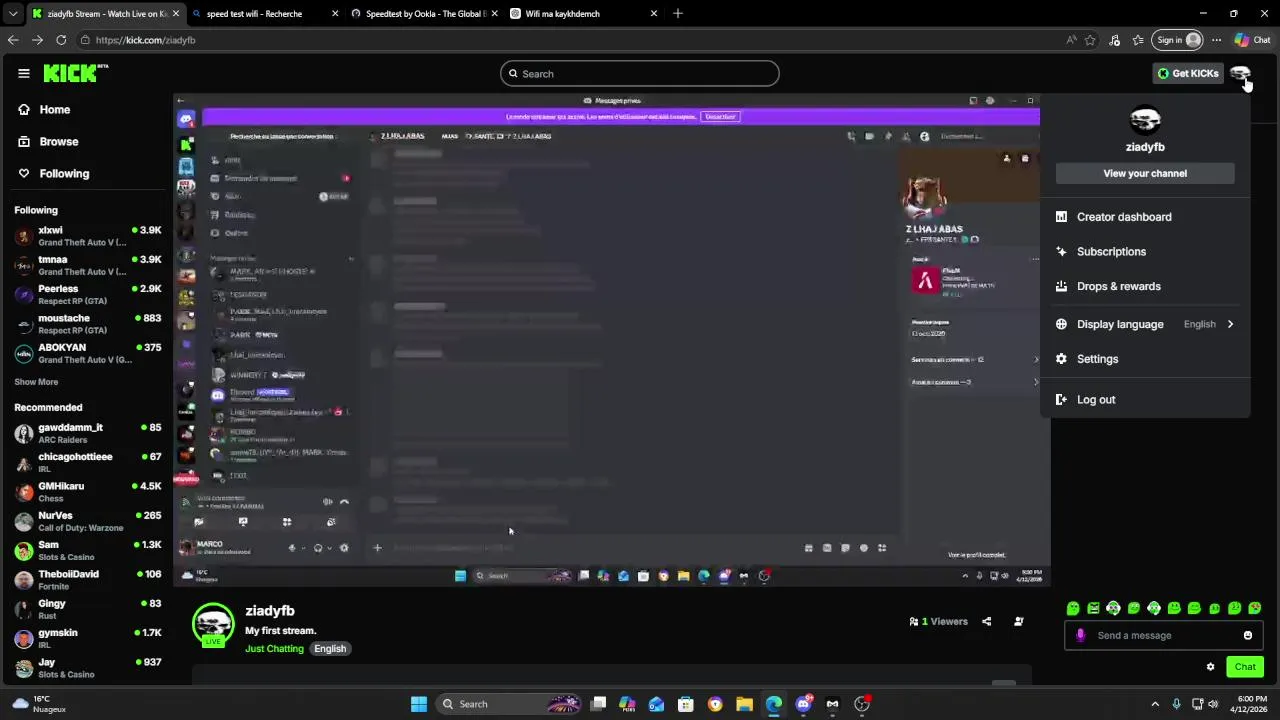Open the emoji picker in chat box
The image size is (1280, 720).
click(1248, 636)
